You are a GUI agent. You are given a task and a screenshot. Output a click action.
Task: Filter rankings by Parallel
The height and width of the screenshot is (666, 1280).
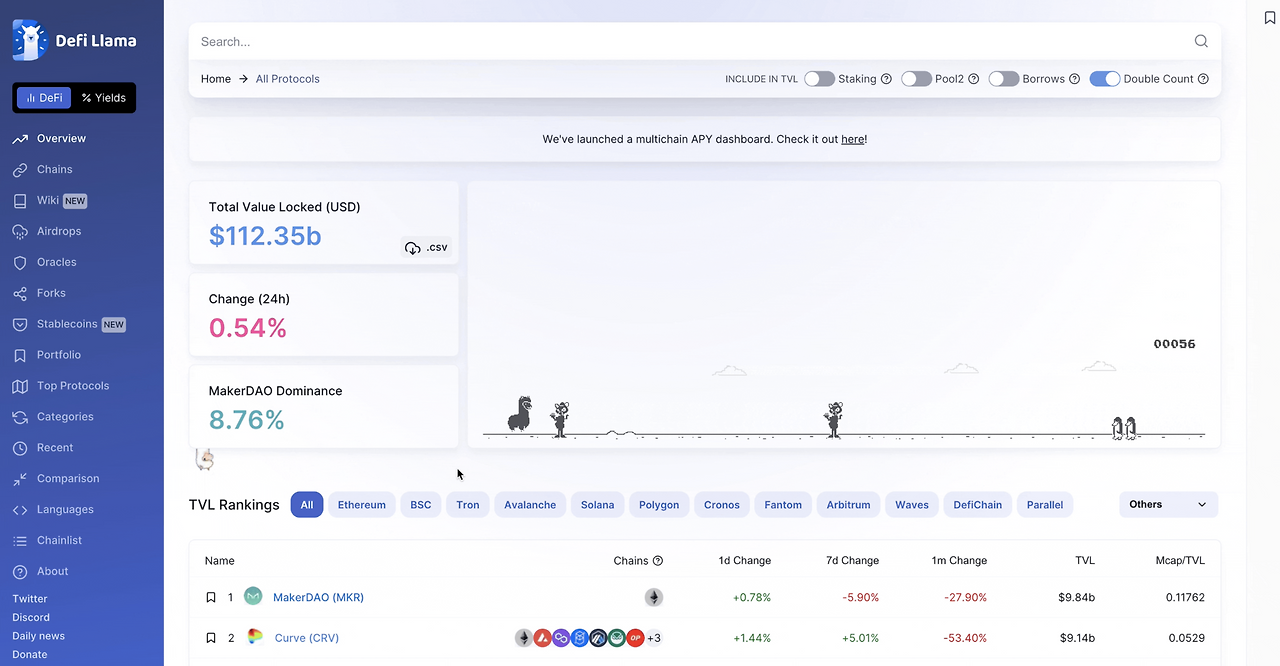(x=1045, y=505)
